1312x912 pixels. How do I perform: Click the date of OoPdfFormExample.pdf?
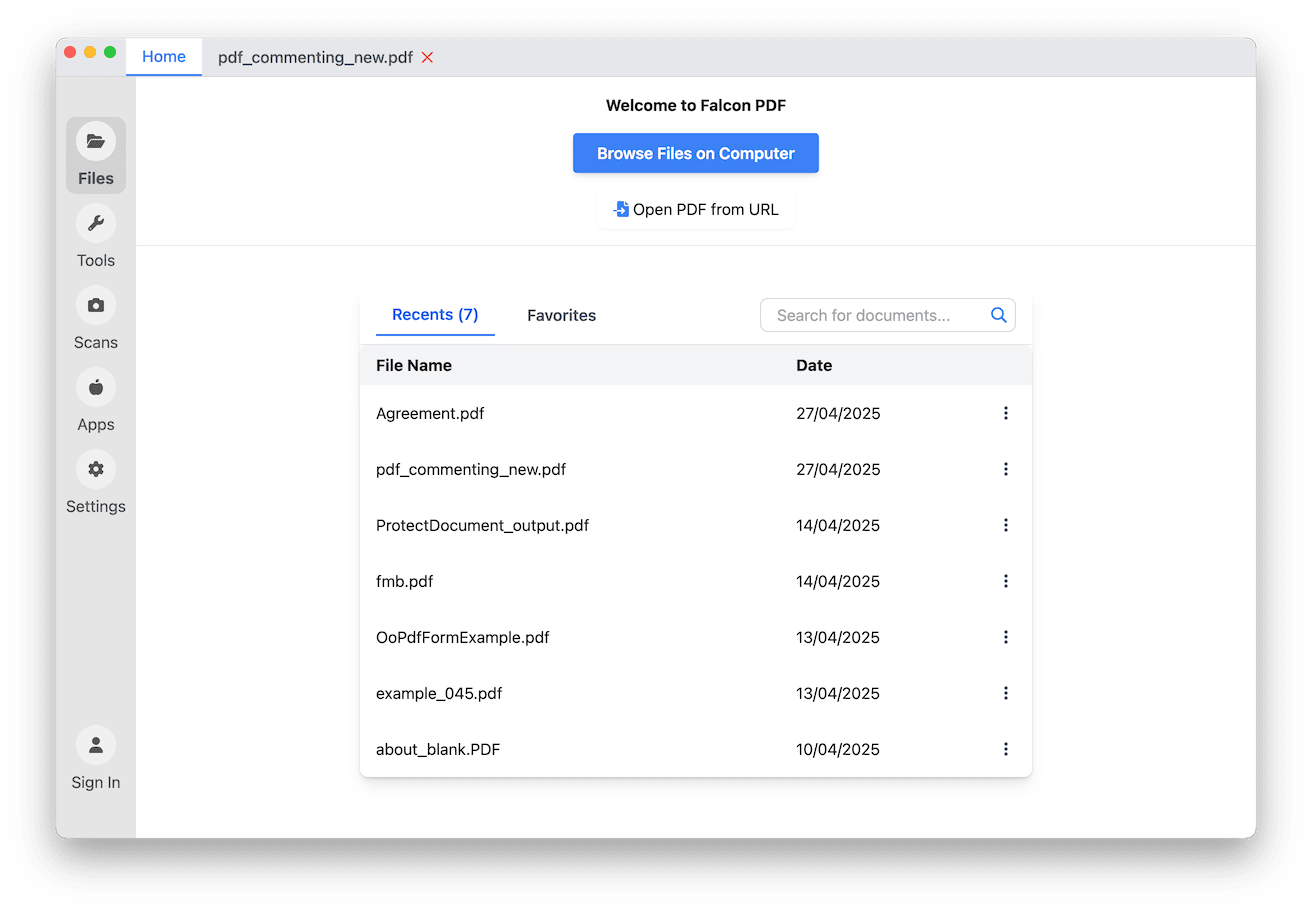point(838,637)
